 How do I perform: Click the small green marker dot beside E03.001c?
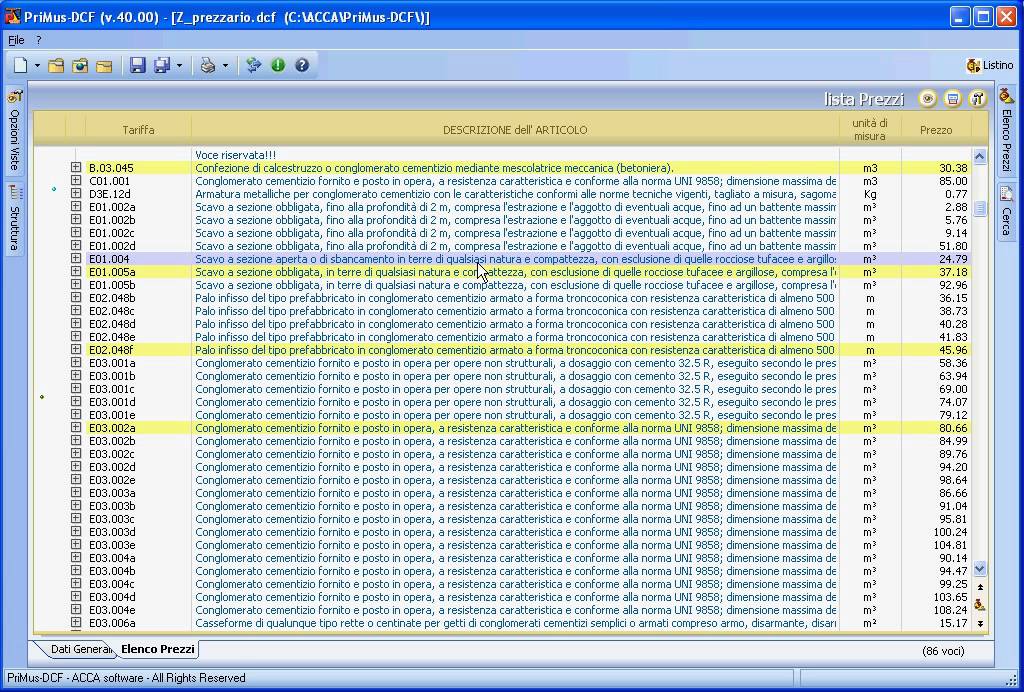42,396
